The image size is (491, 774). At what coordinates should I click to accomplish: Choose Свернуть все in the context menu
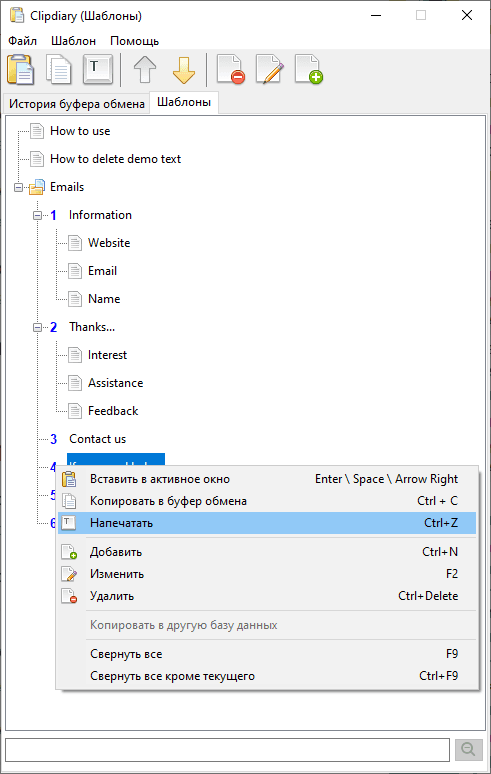(267, 654)
